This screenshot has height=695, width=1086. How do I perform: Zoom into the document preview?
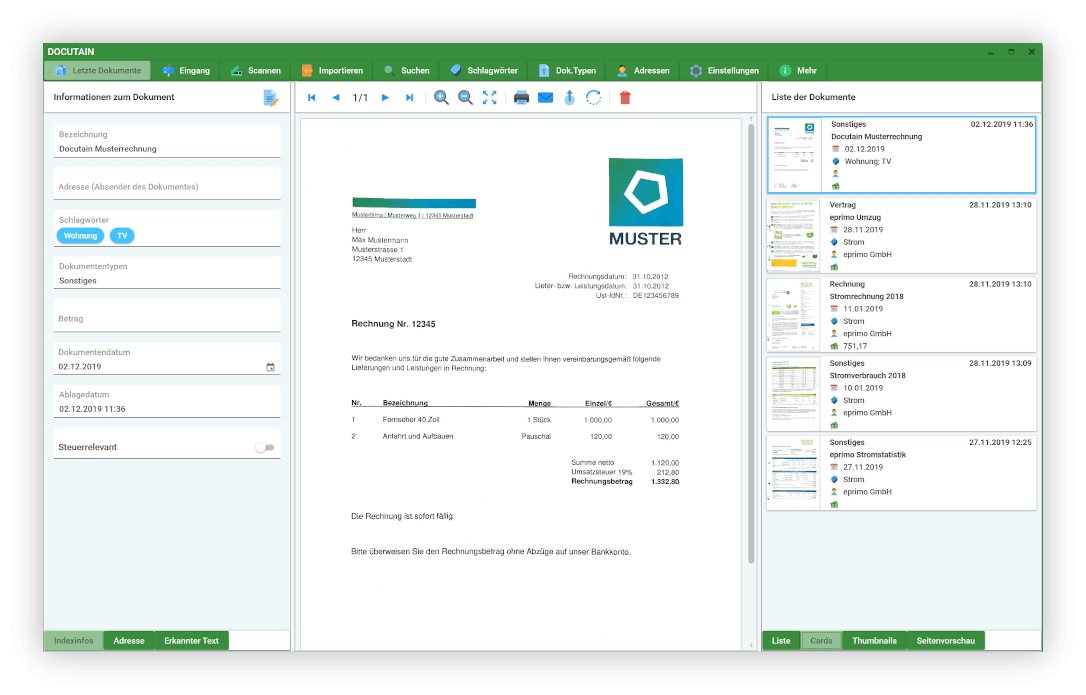click(442, 97)
